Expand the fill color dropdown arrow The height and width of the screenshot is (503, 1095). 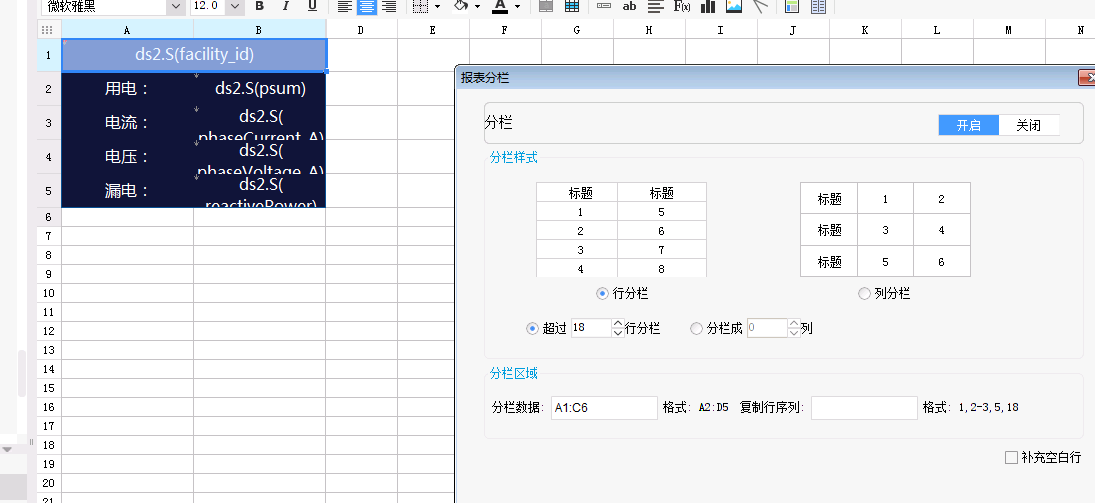point(478,6)
